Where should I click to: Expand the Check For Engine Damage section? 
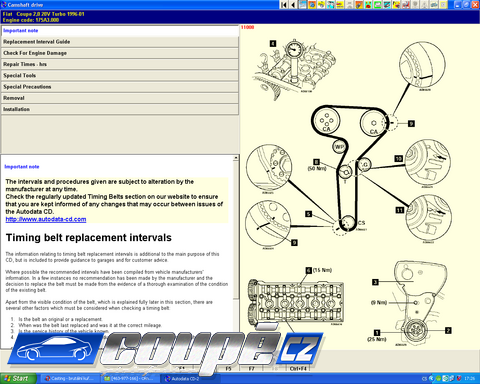[x=120, y=53]
